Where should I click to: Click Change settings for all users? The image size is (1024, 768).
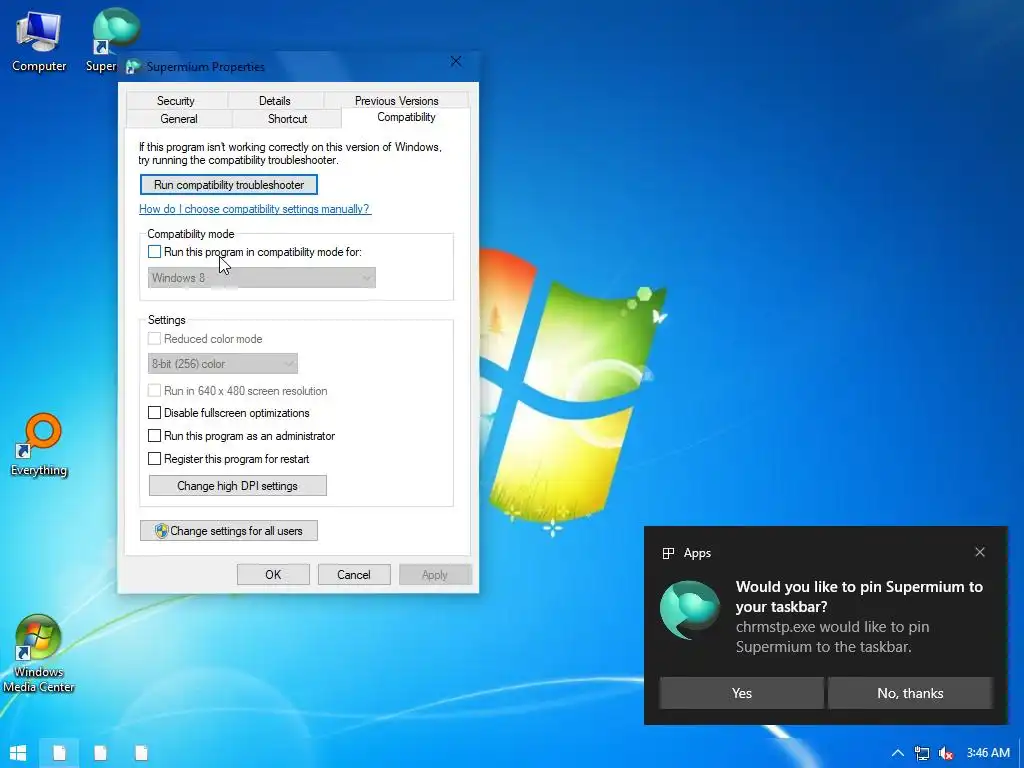coord(229,531)
